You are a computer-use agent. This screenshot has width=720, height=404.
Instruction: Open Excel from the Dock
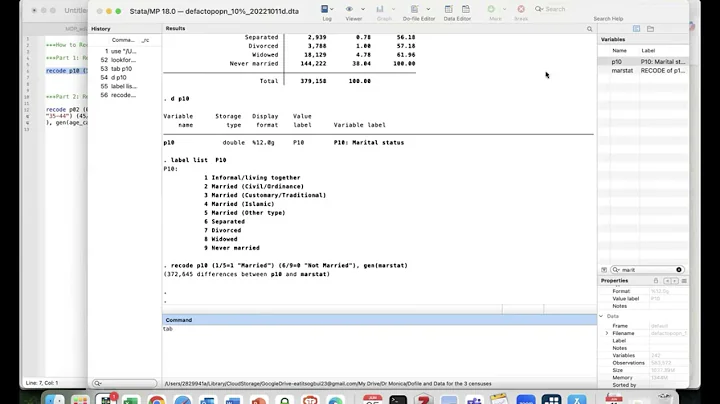[131, 400]
